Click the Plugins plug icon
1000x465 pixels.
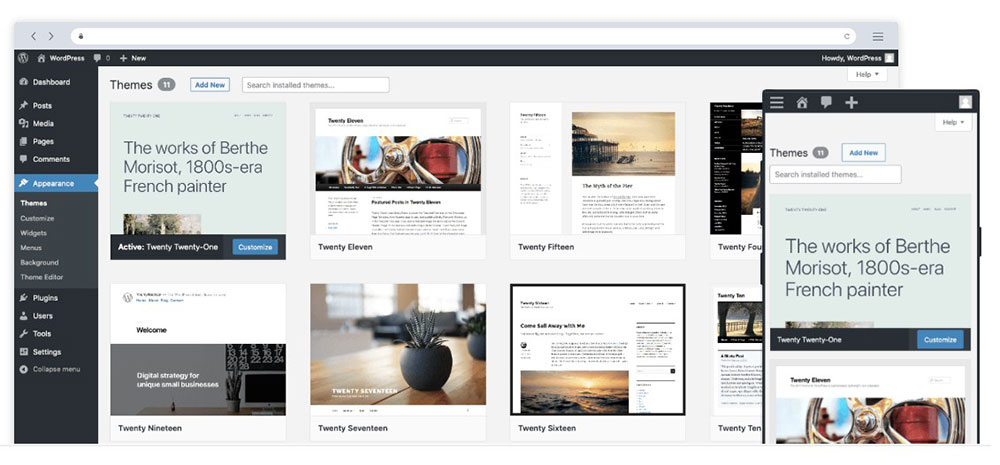(24, 298)
